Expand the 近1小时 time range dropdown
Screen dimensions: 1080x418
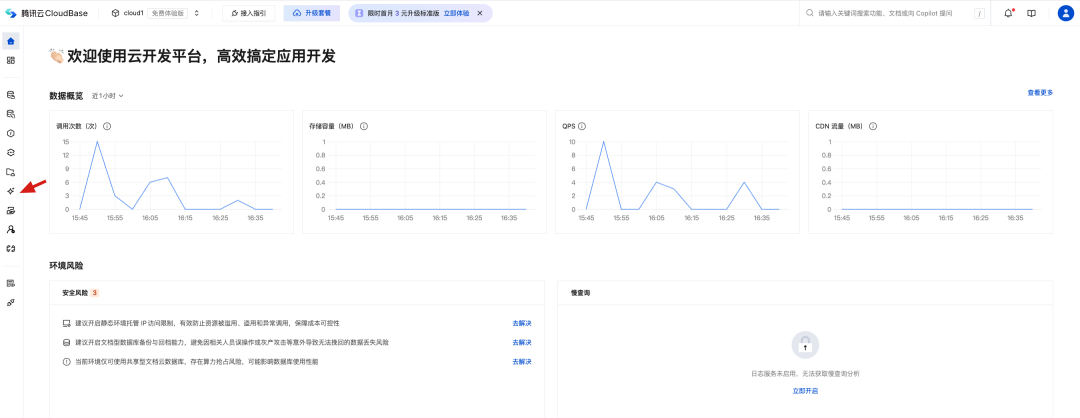point(107,96)
